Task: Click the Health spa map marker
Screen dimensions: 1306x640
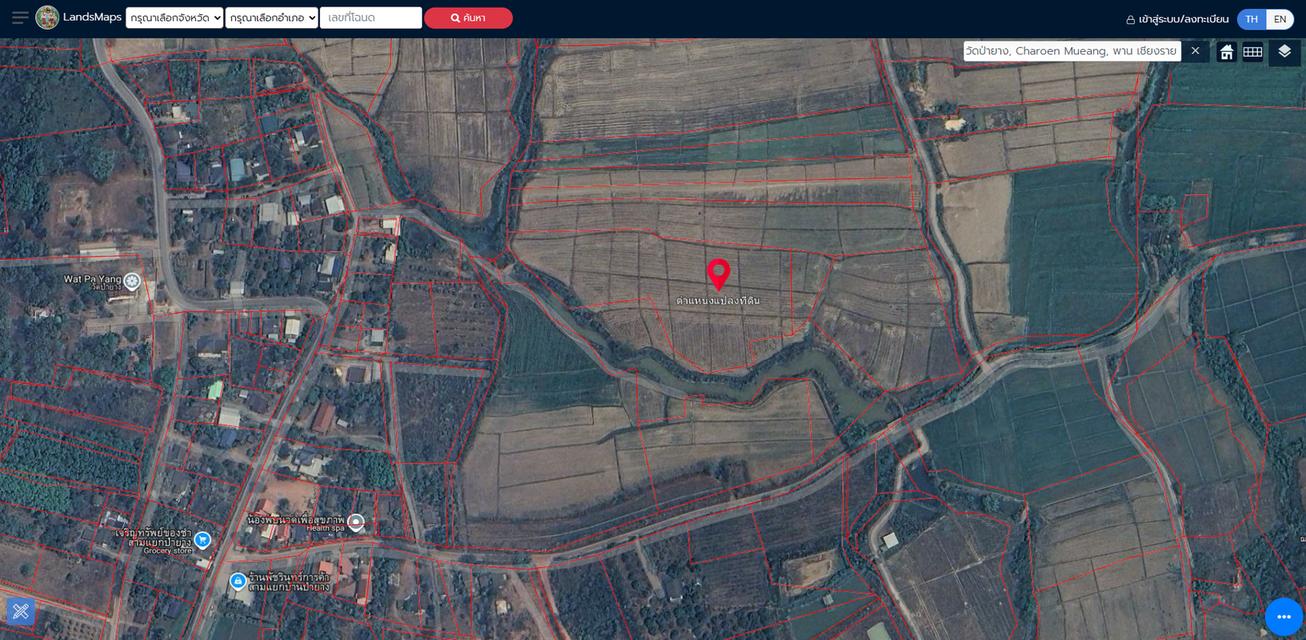Action: coord(355,522)
